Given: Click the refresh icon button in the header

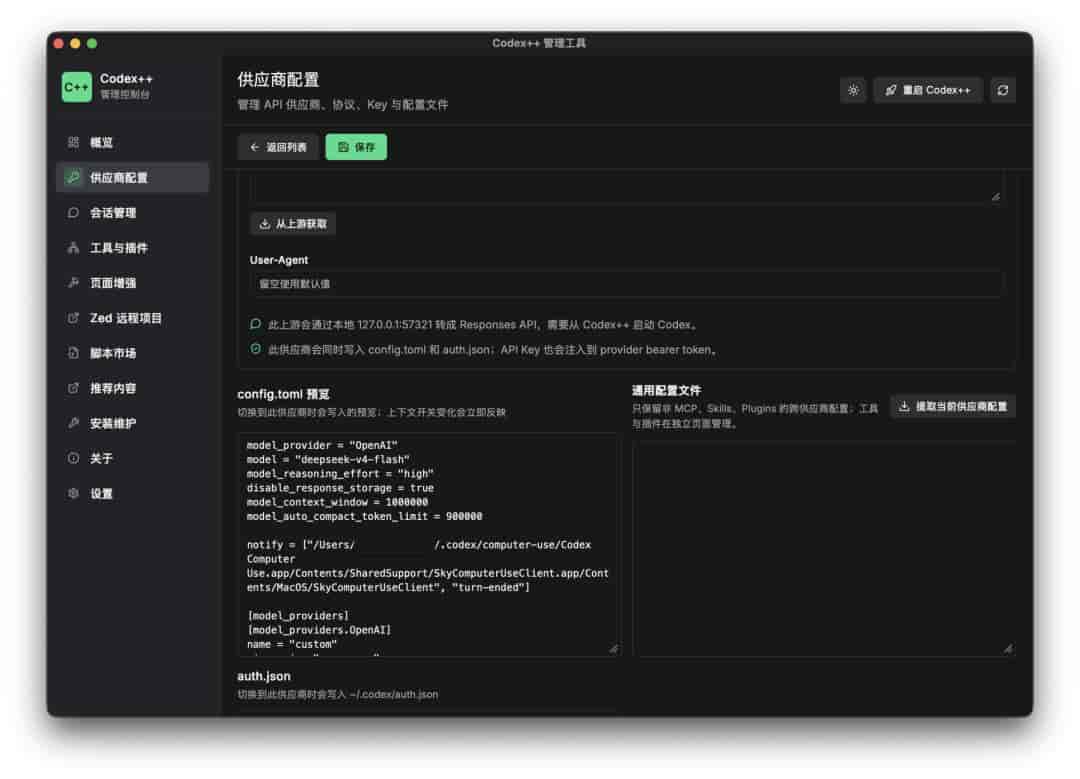Looking at the screenshot, I should tap(1003, 90).
